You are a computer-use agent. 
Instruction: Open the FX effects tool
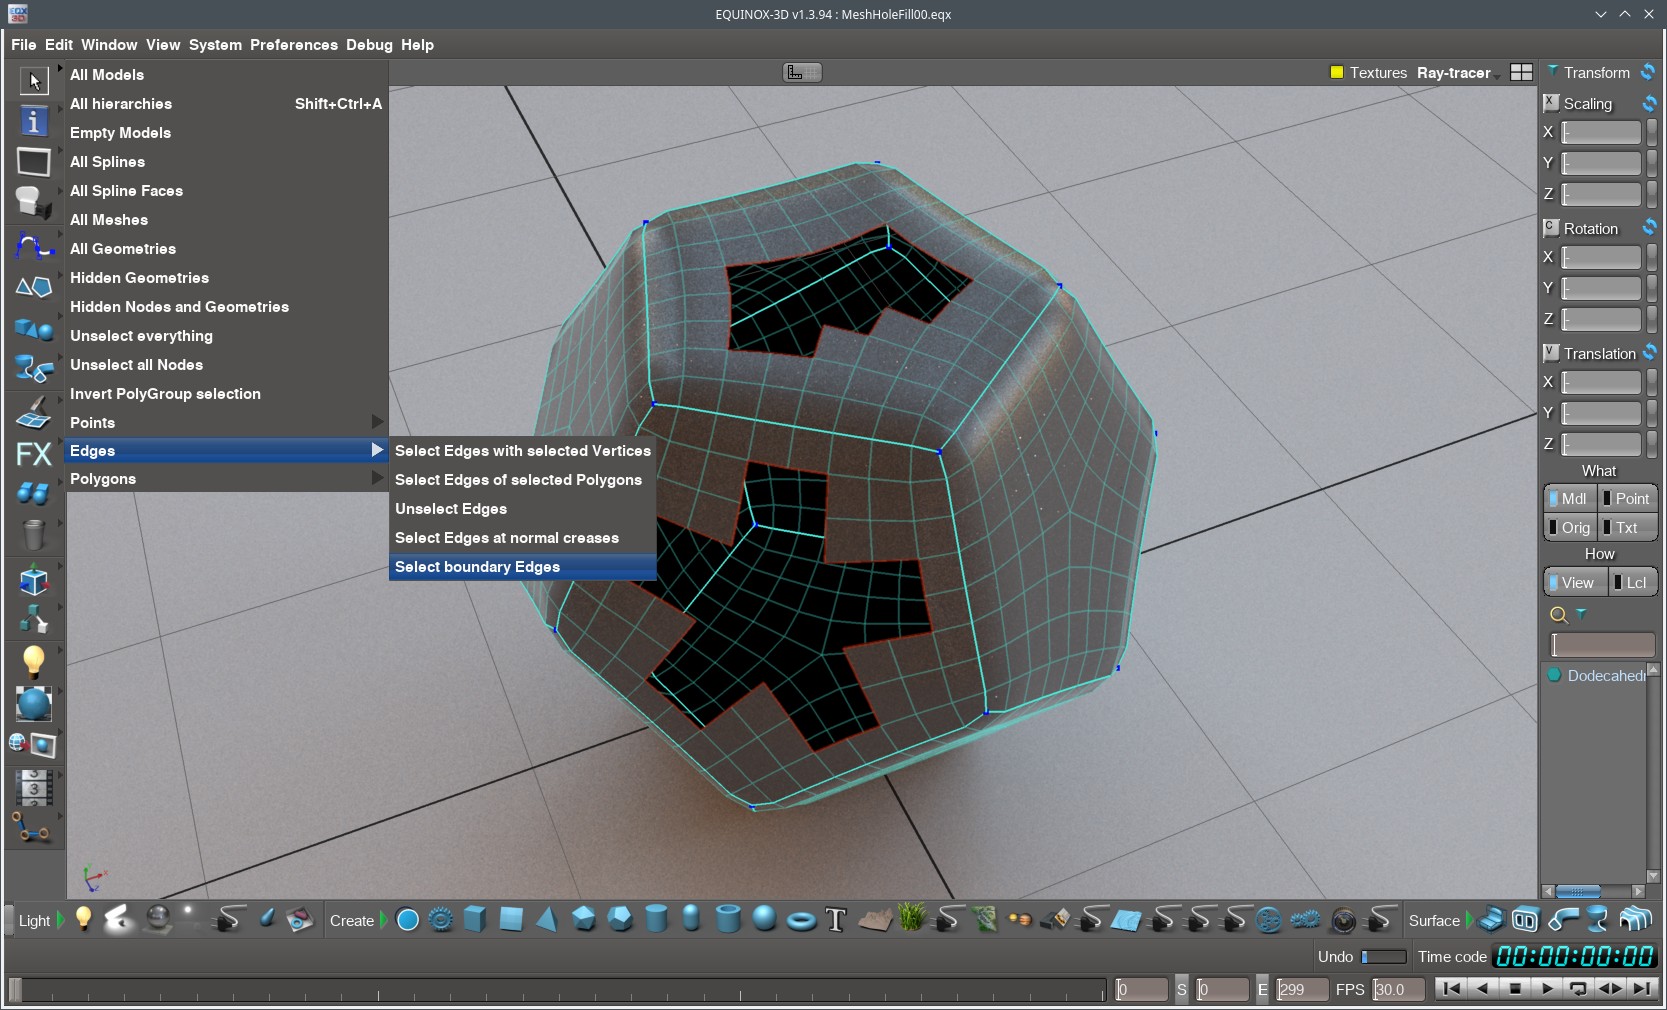34,455
